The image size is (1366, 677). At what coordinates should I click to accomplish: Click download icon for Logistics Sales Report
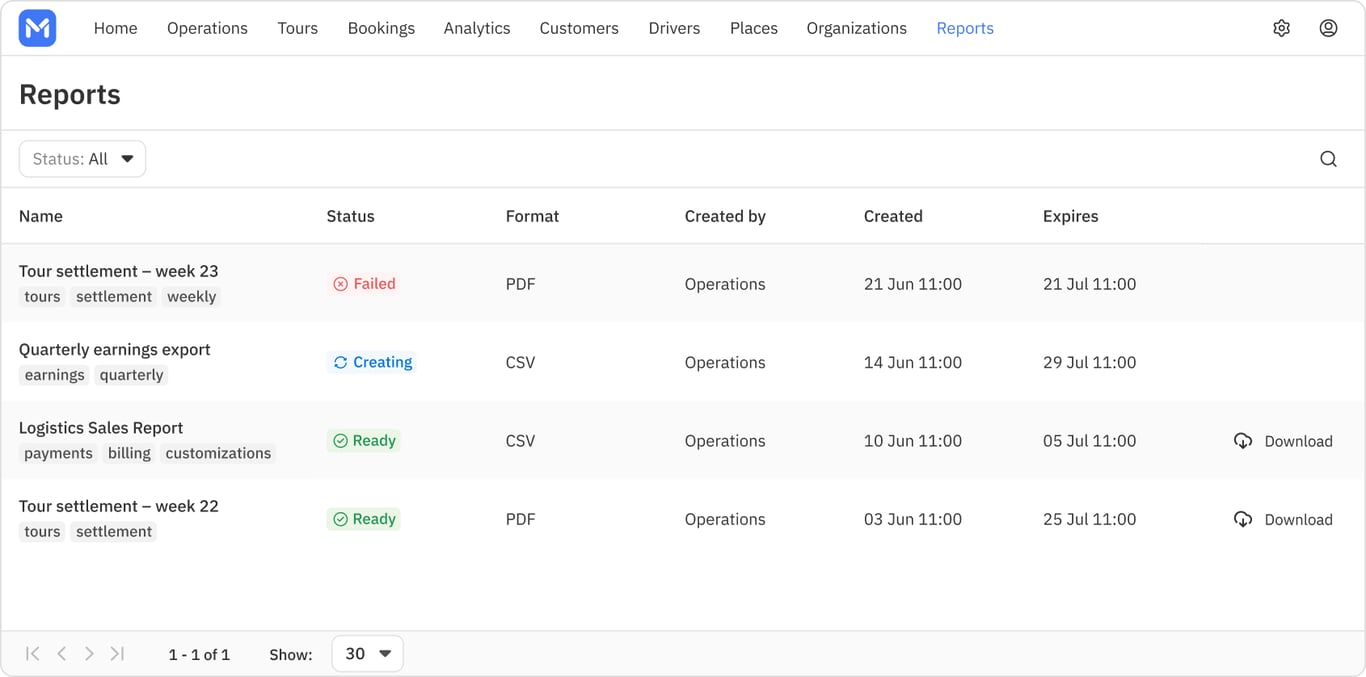(1243, 441)
